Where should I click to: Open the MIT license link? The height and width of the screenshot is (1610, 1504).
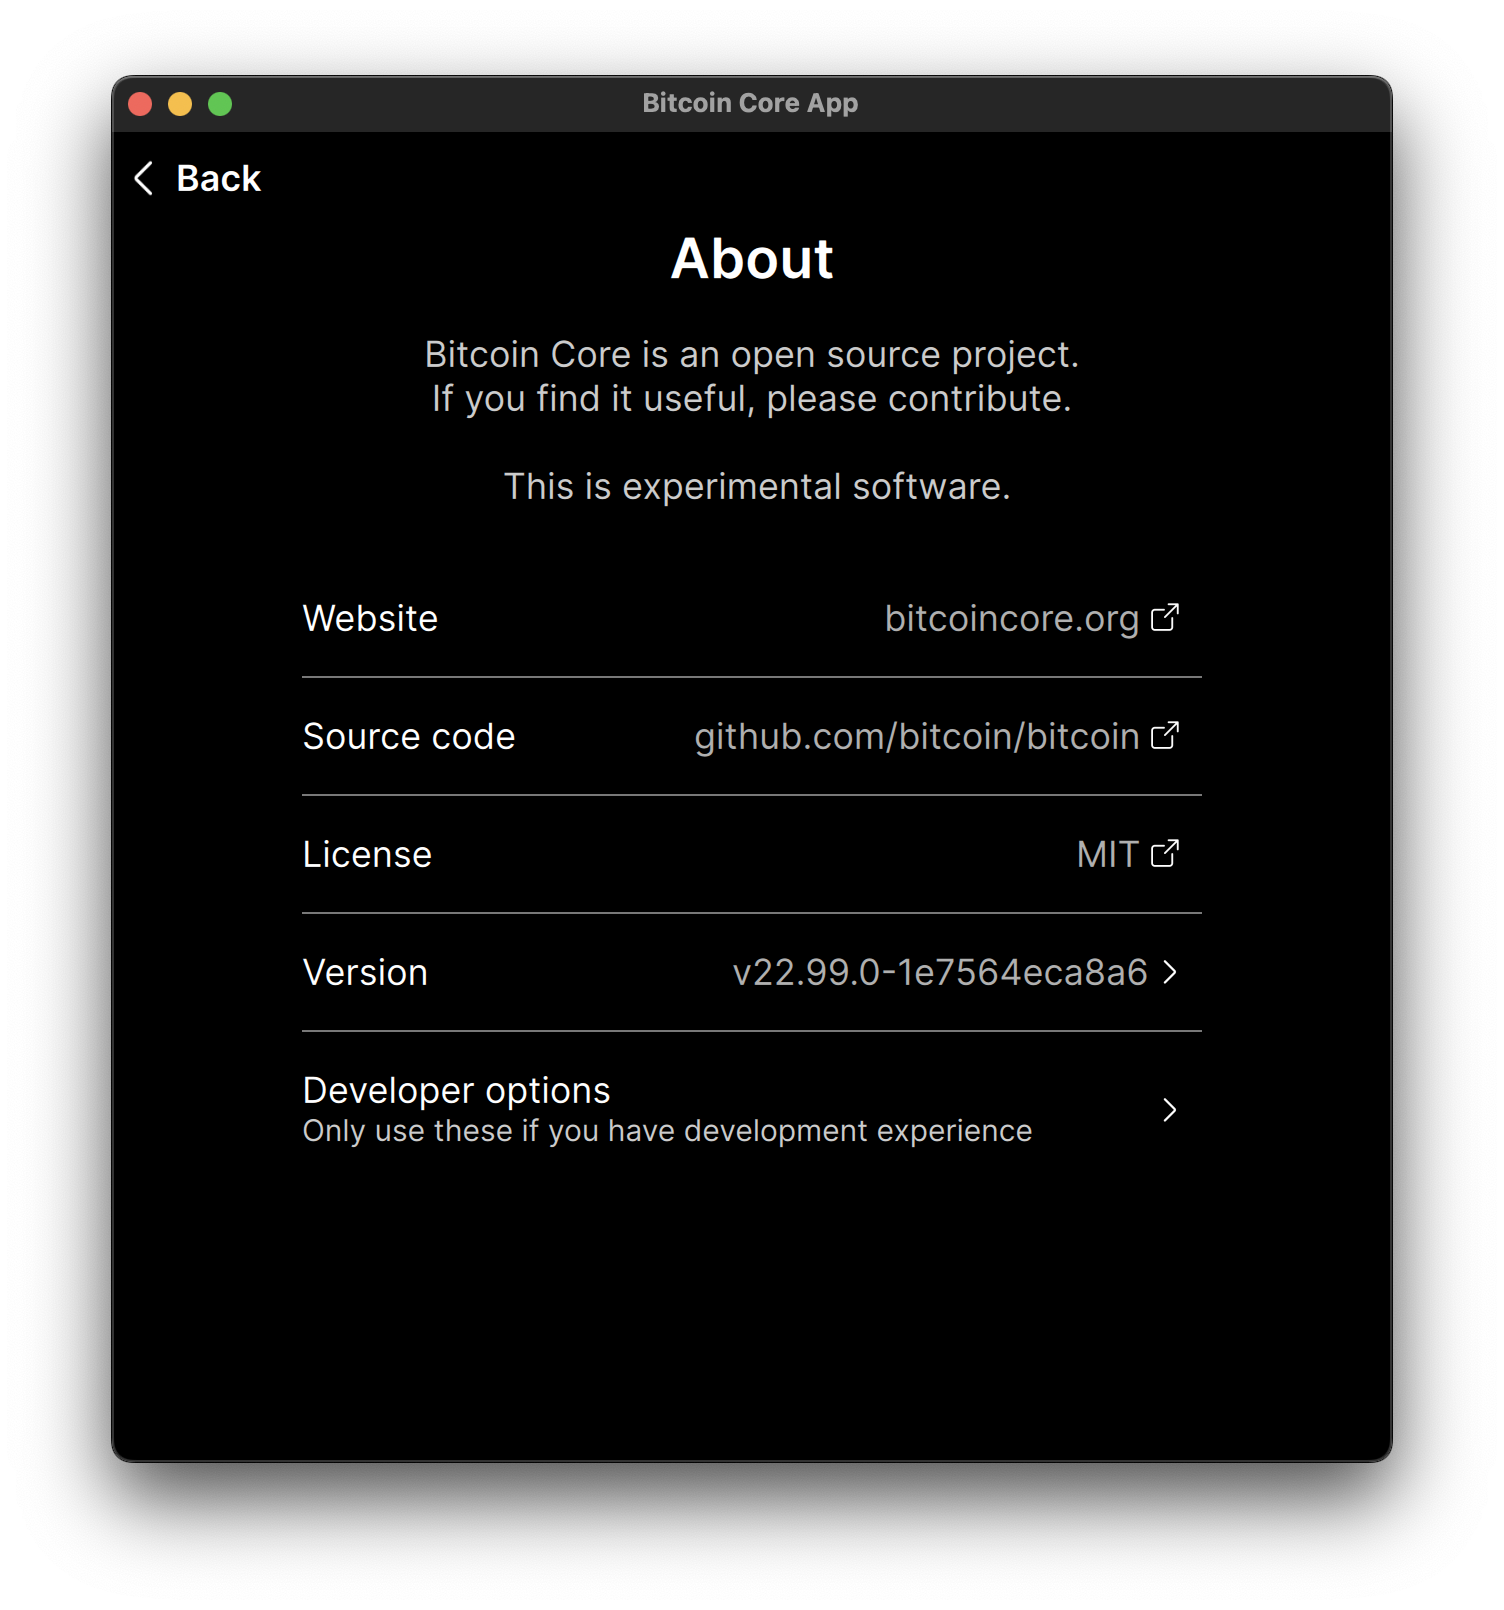click(1107, 855)
